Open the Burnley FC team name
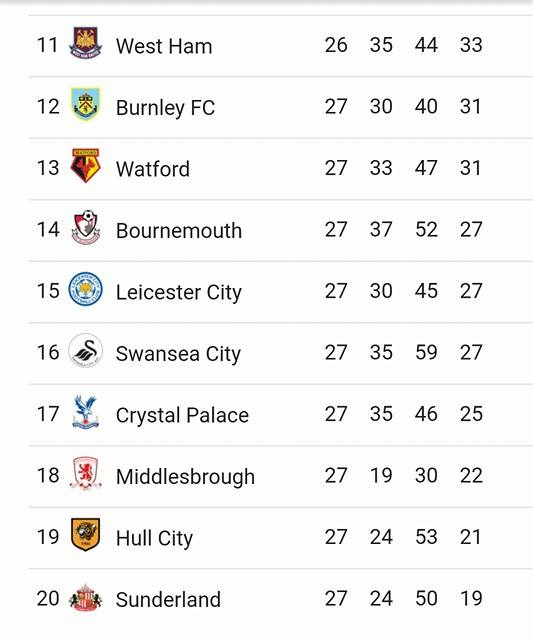This screenshot has width=533, height=640. [165, 108]
